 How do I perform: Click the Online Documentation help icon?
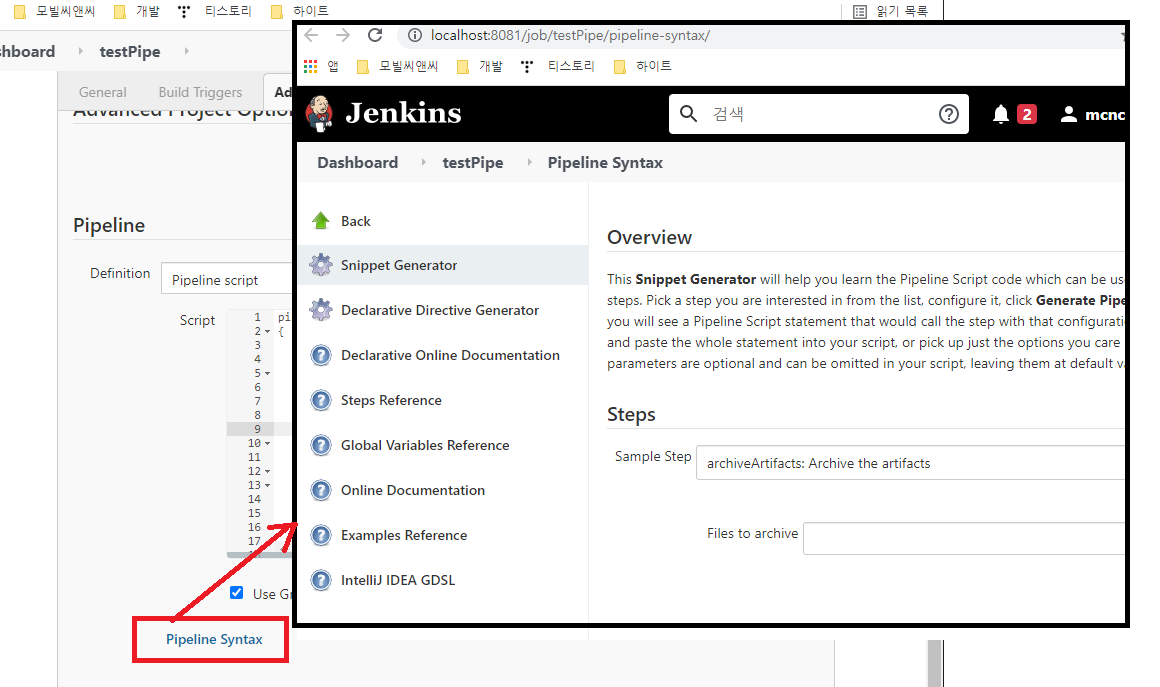pos(320,490)
